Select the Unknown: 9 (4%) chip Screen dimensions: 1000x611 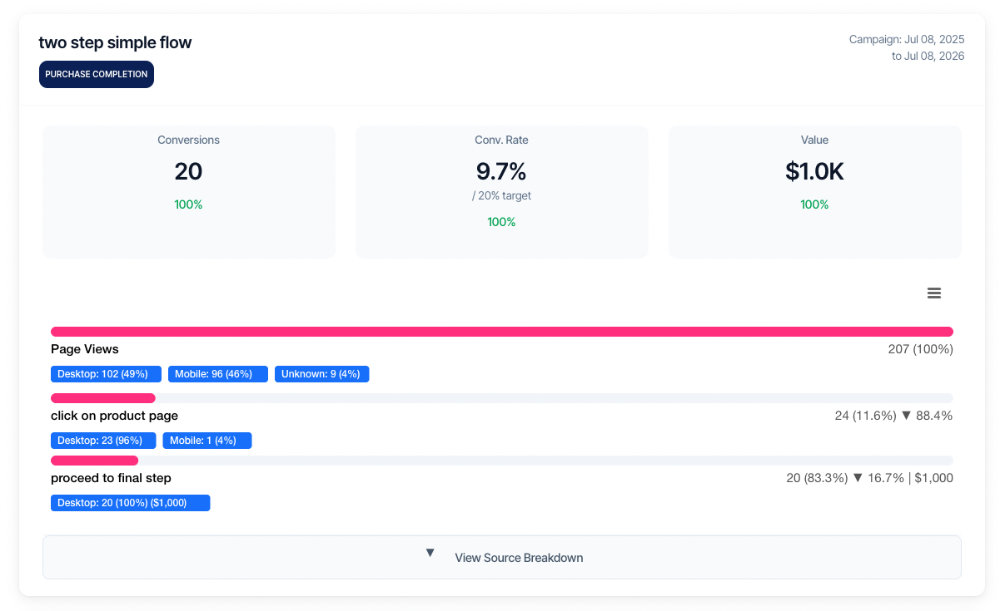[322, 374]
